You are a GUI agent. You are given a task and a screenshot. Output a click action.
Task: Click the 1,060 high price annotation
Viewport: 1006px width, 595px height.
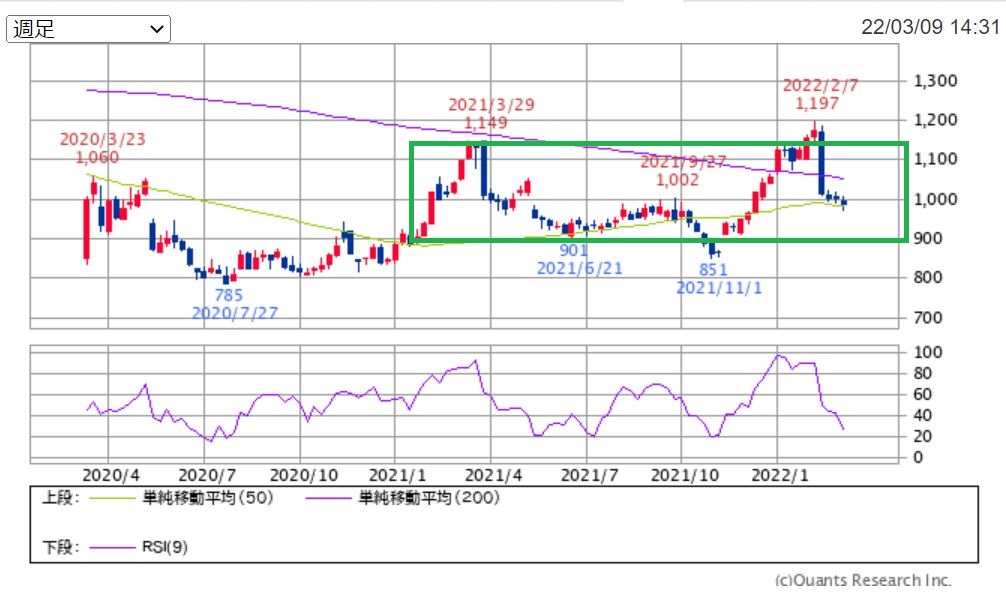(97, 157)
